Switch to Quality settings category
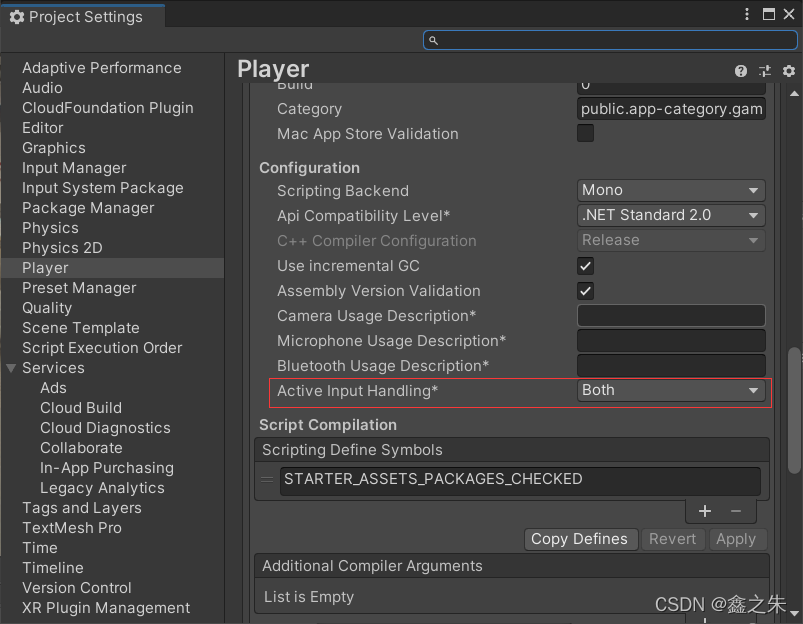The height and width of the screenshot is (624, 803). pos(46,307)
